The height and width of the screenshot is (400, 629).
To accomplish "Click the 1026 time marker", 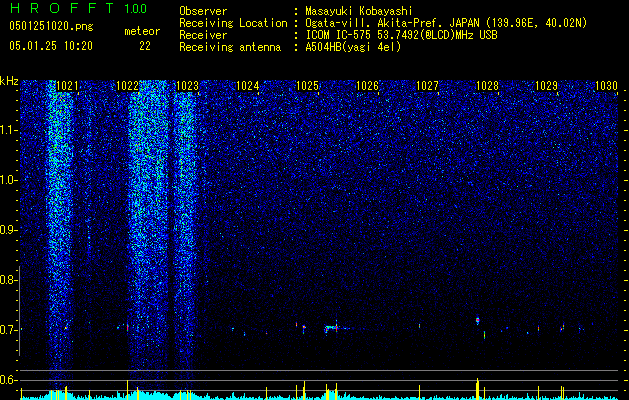I will (367, 86).
